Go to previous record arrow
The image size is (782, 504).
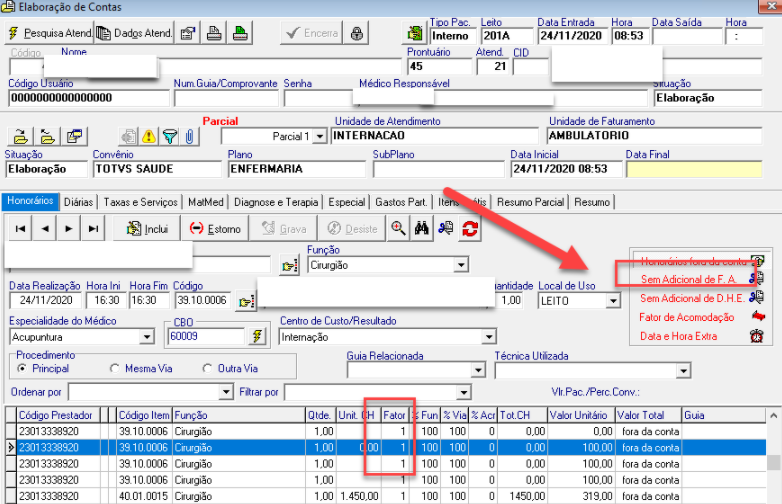[x=45, y=229]
